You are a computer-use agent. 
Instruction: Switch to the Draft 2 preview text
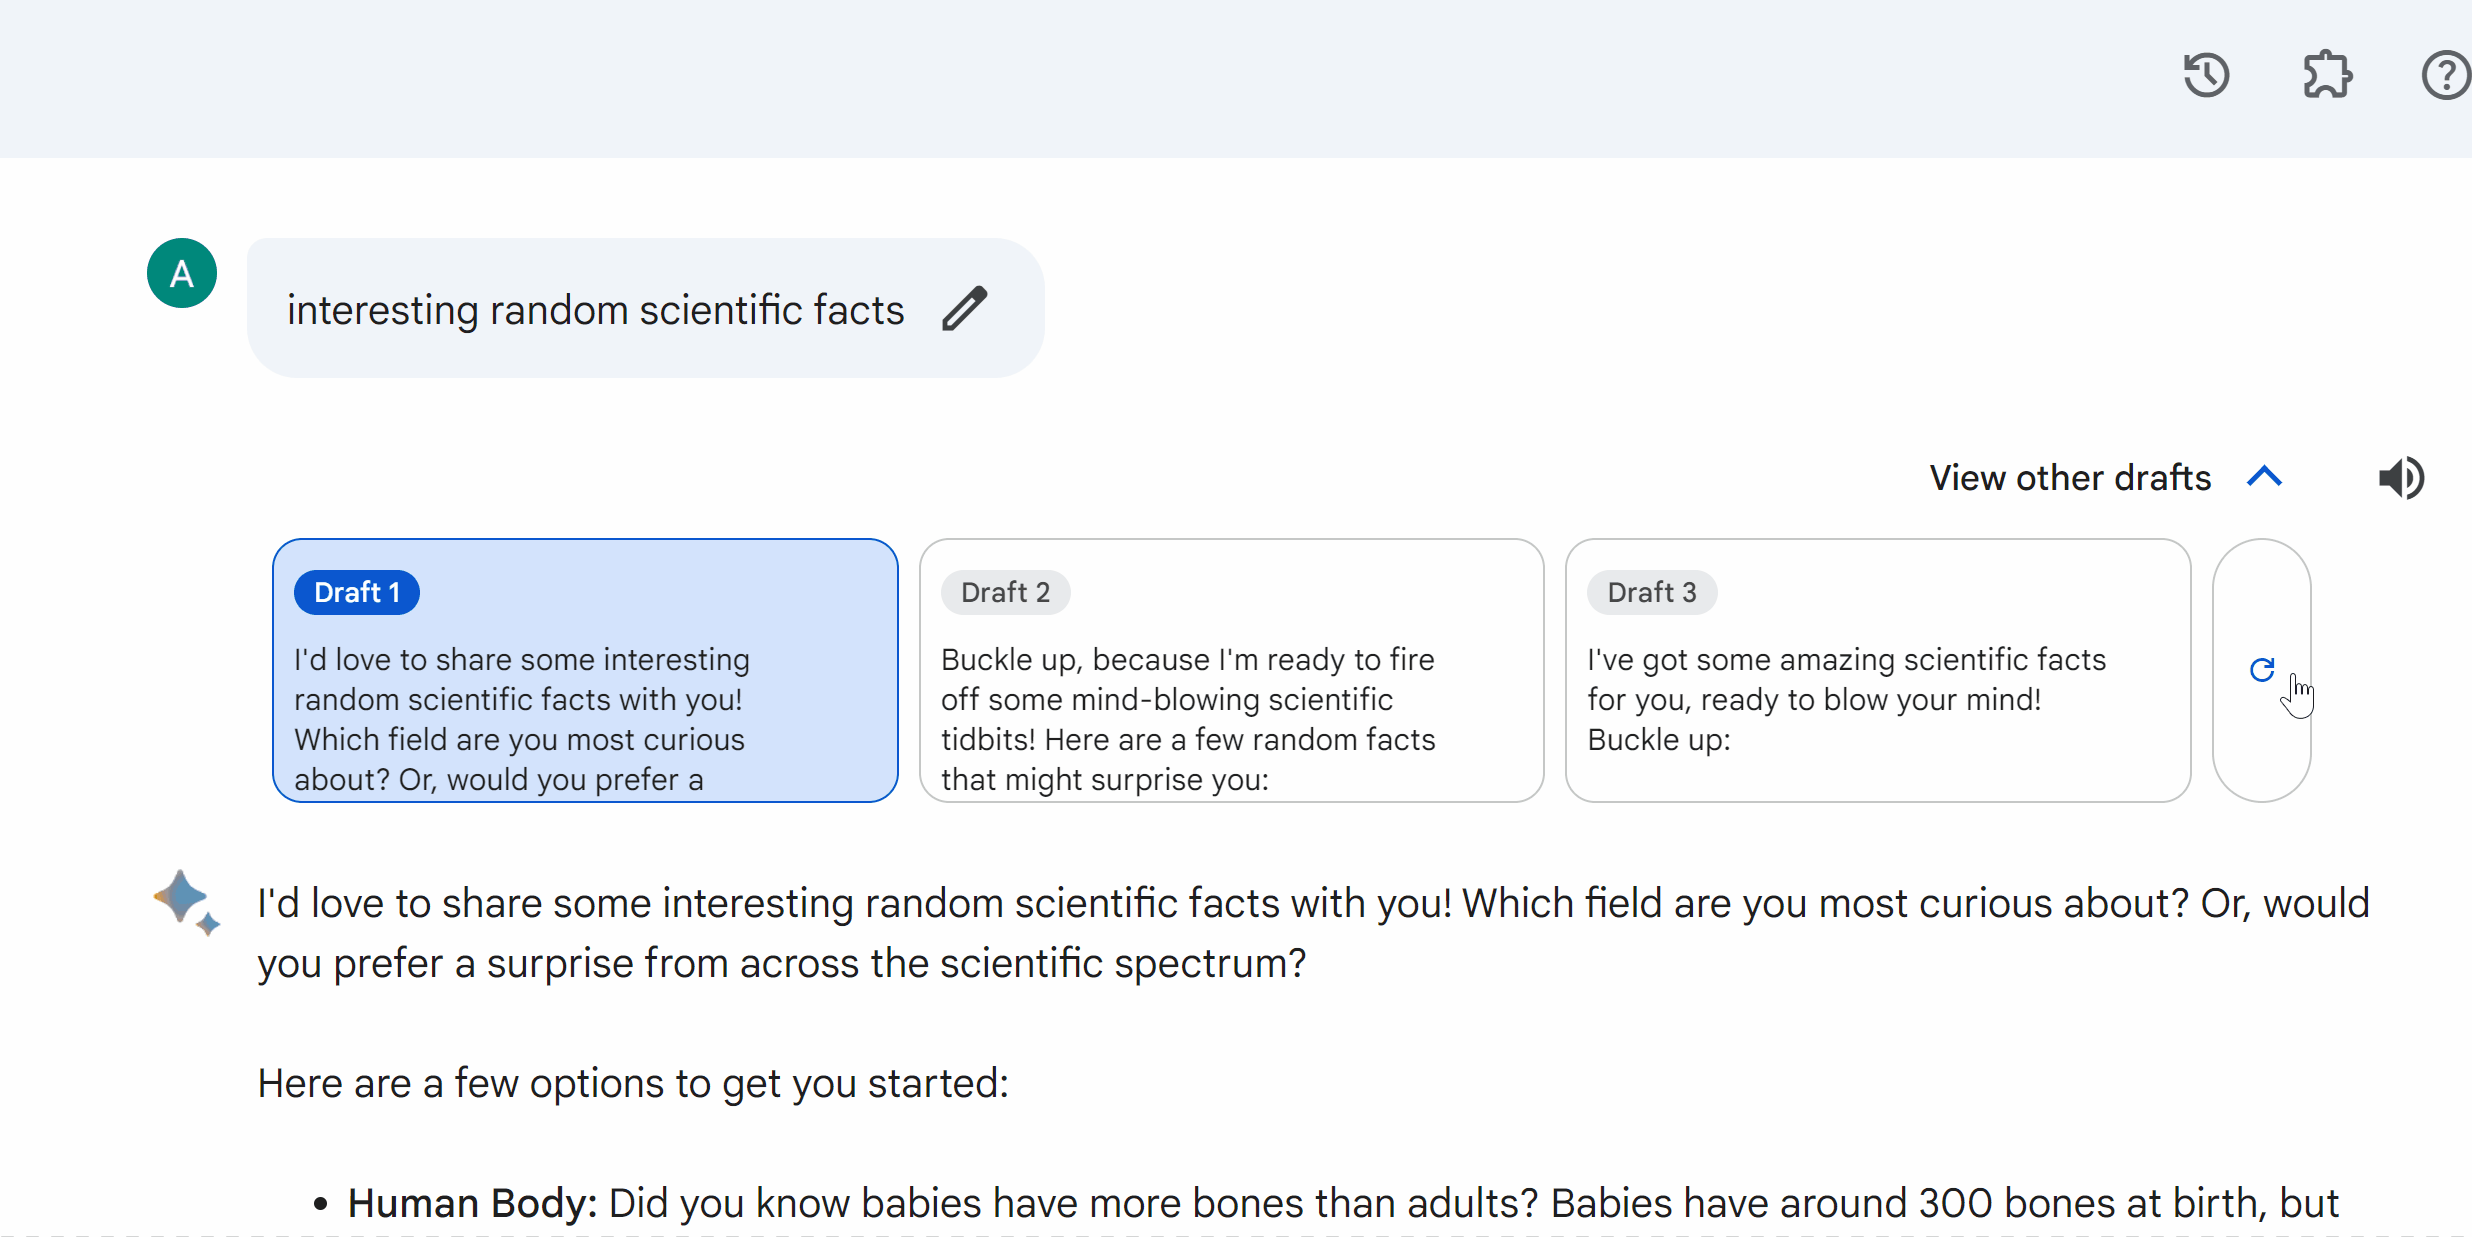[x=1188, y=719]
